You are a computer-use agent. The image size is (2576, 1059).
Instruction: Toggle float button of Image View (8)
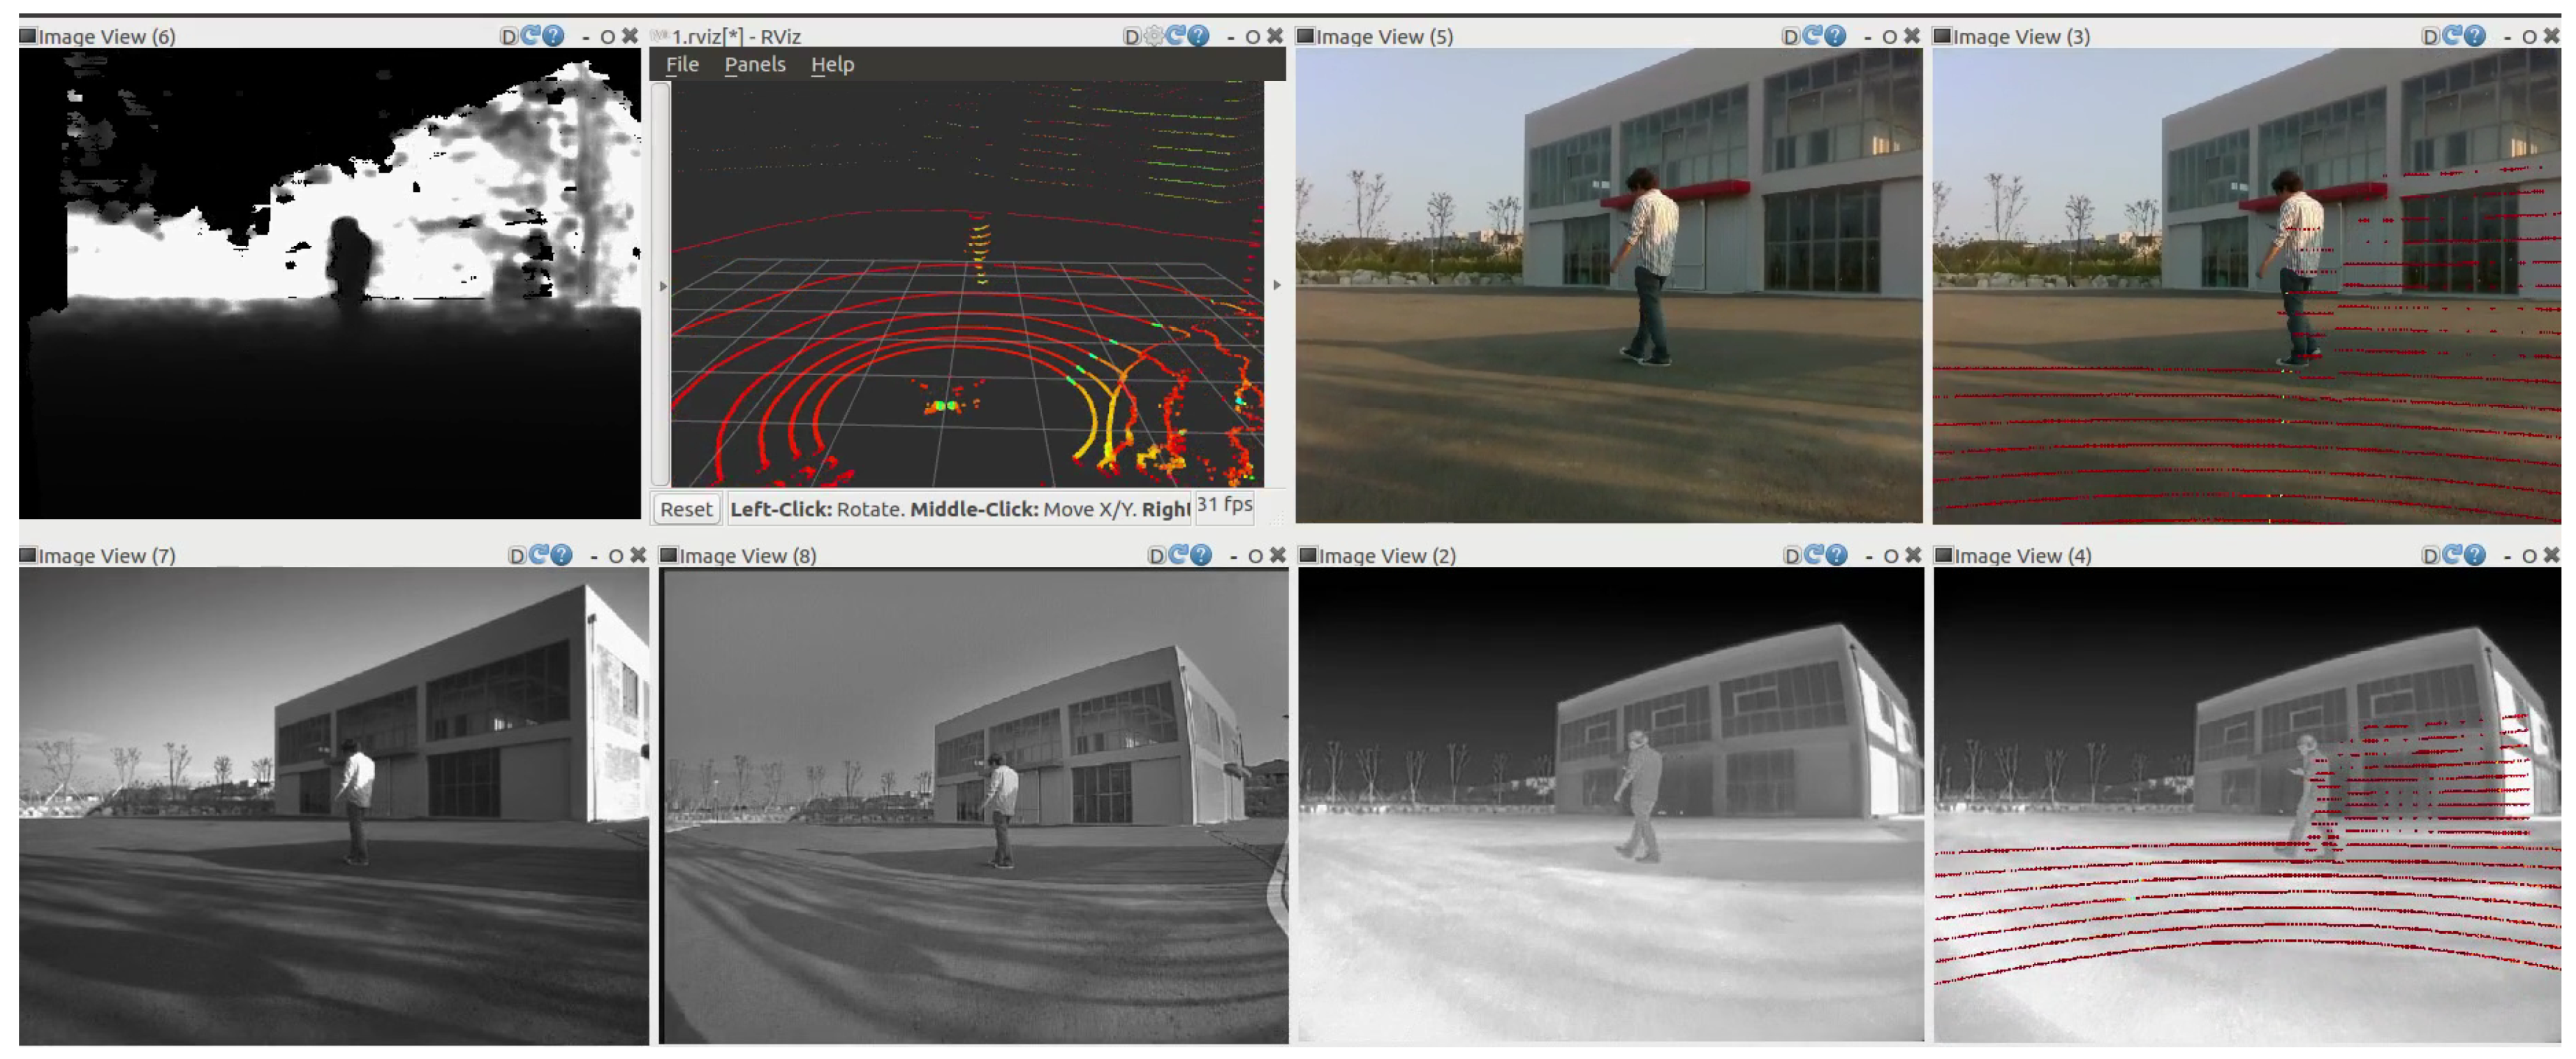pyautogui.click(x=1255, y=555)
